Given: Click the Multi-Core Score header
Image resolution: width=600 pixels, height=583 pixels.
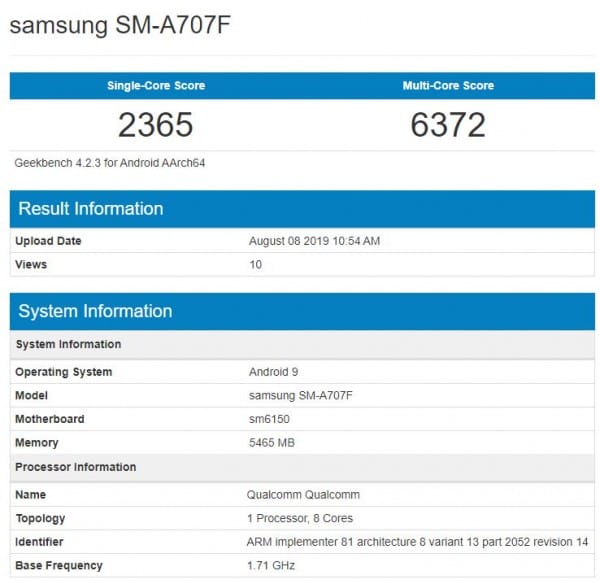Looking at the screenshot, I should point(448,86).
